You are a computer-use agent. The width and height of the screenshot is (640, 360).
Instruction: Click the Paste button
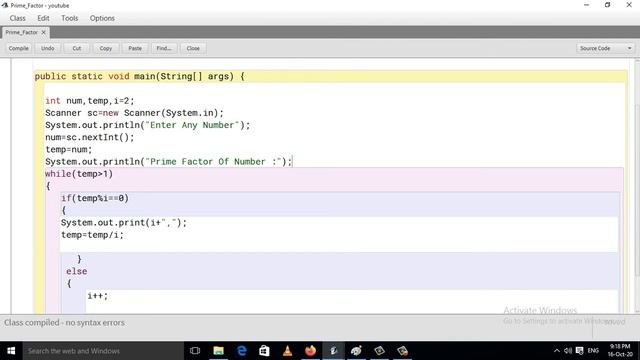135,48
